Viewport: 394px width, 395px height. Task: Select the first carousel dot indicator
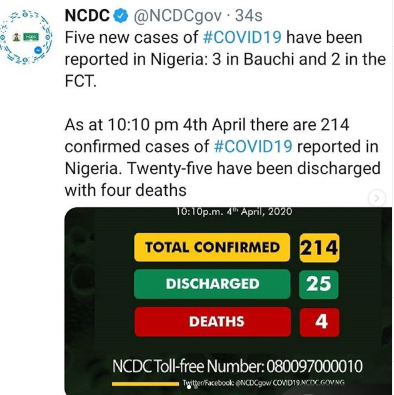189,387
